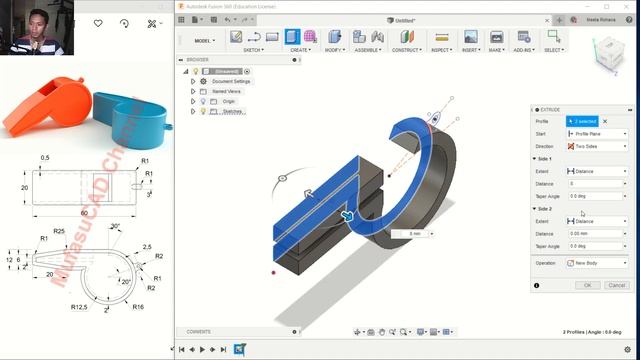Click OK in Extrude dialog
Image resolution: width=640 pixels, height=360 pixels.
pyautogui.click(x=587, y=285)
